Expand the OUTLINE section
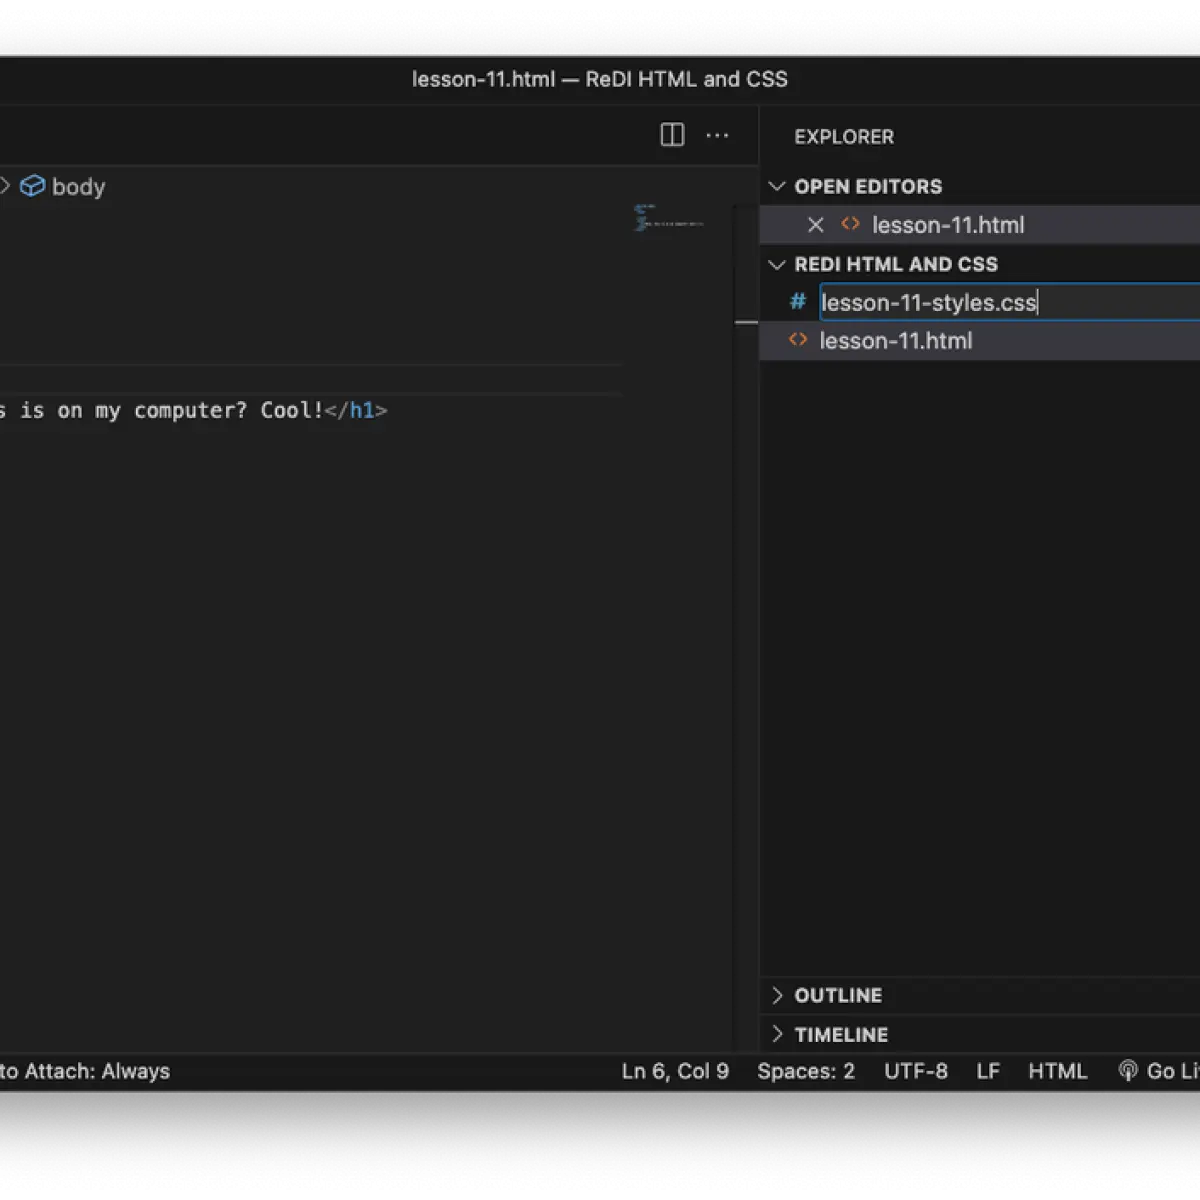1200x1200 pixels. coord(777,995)
